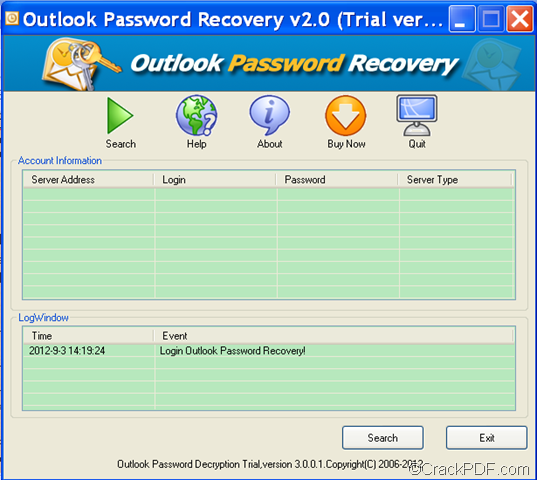Click the keys and envelope banner logo
The image size is (537, 480).
pos(81,64)
